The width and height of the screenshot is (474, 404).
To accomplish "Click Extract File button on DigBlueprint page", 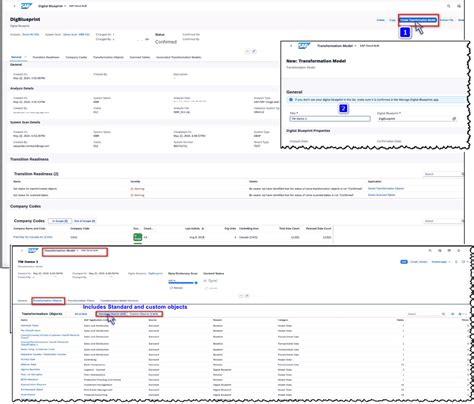I will (446, 20).
